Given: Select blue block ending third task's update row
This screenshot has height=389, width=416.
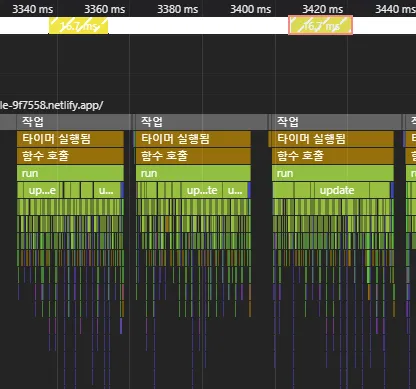Looking at the screenshot, I should click(392, 190).
